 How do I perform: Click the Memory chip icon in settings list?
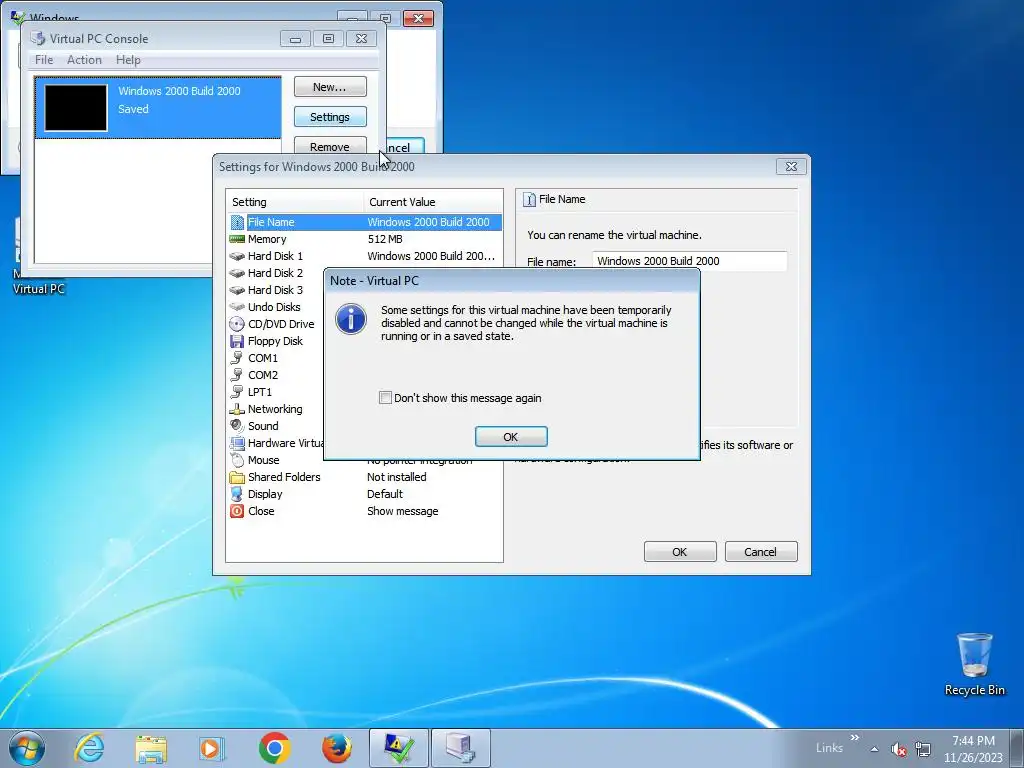click(x=237, y=239)
